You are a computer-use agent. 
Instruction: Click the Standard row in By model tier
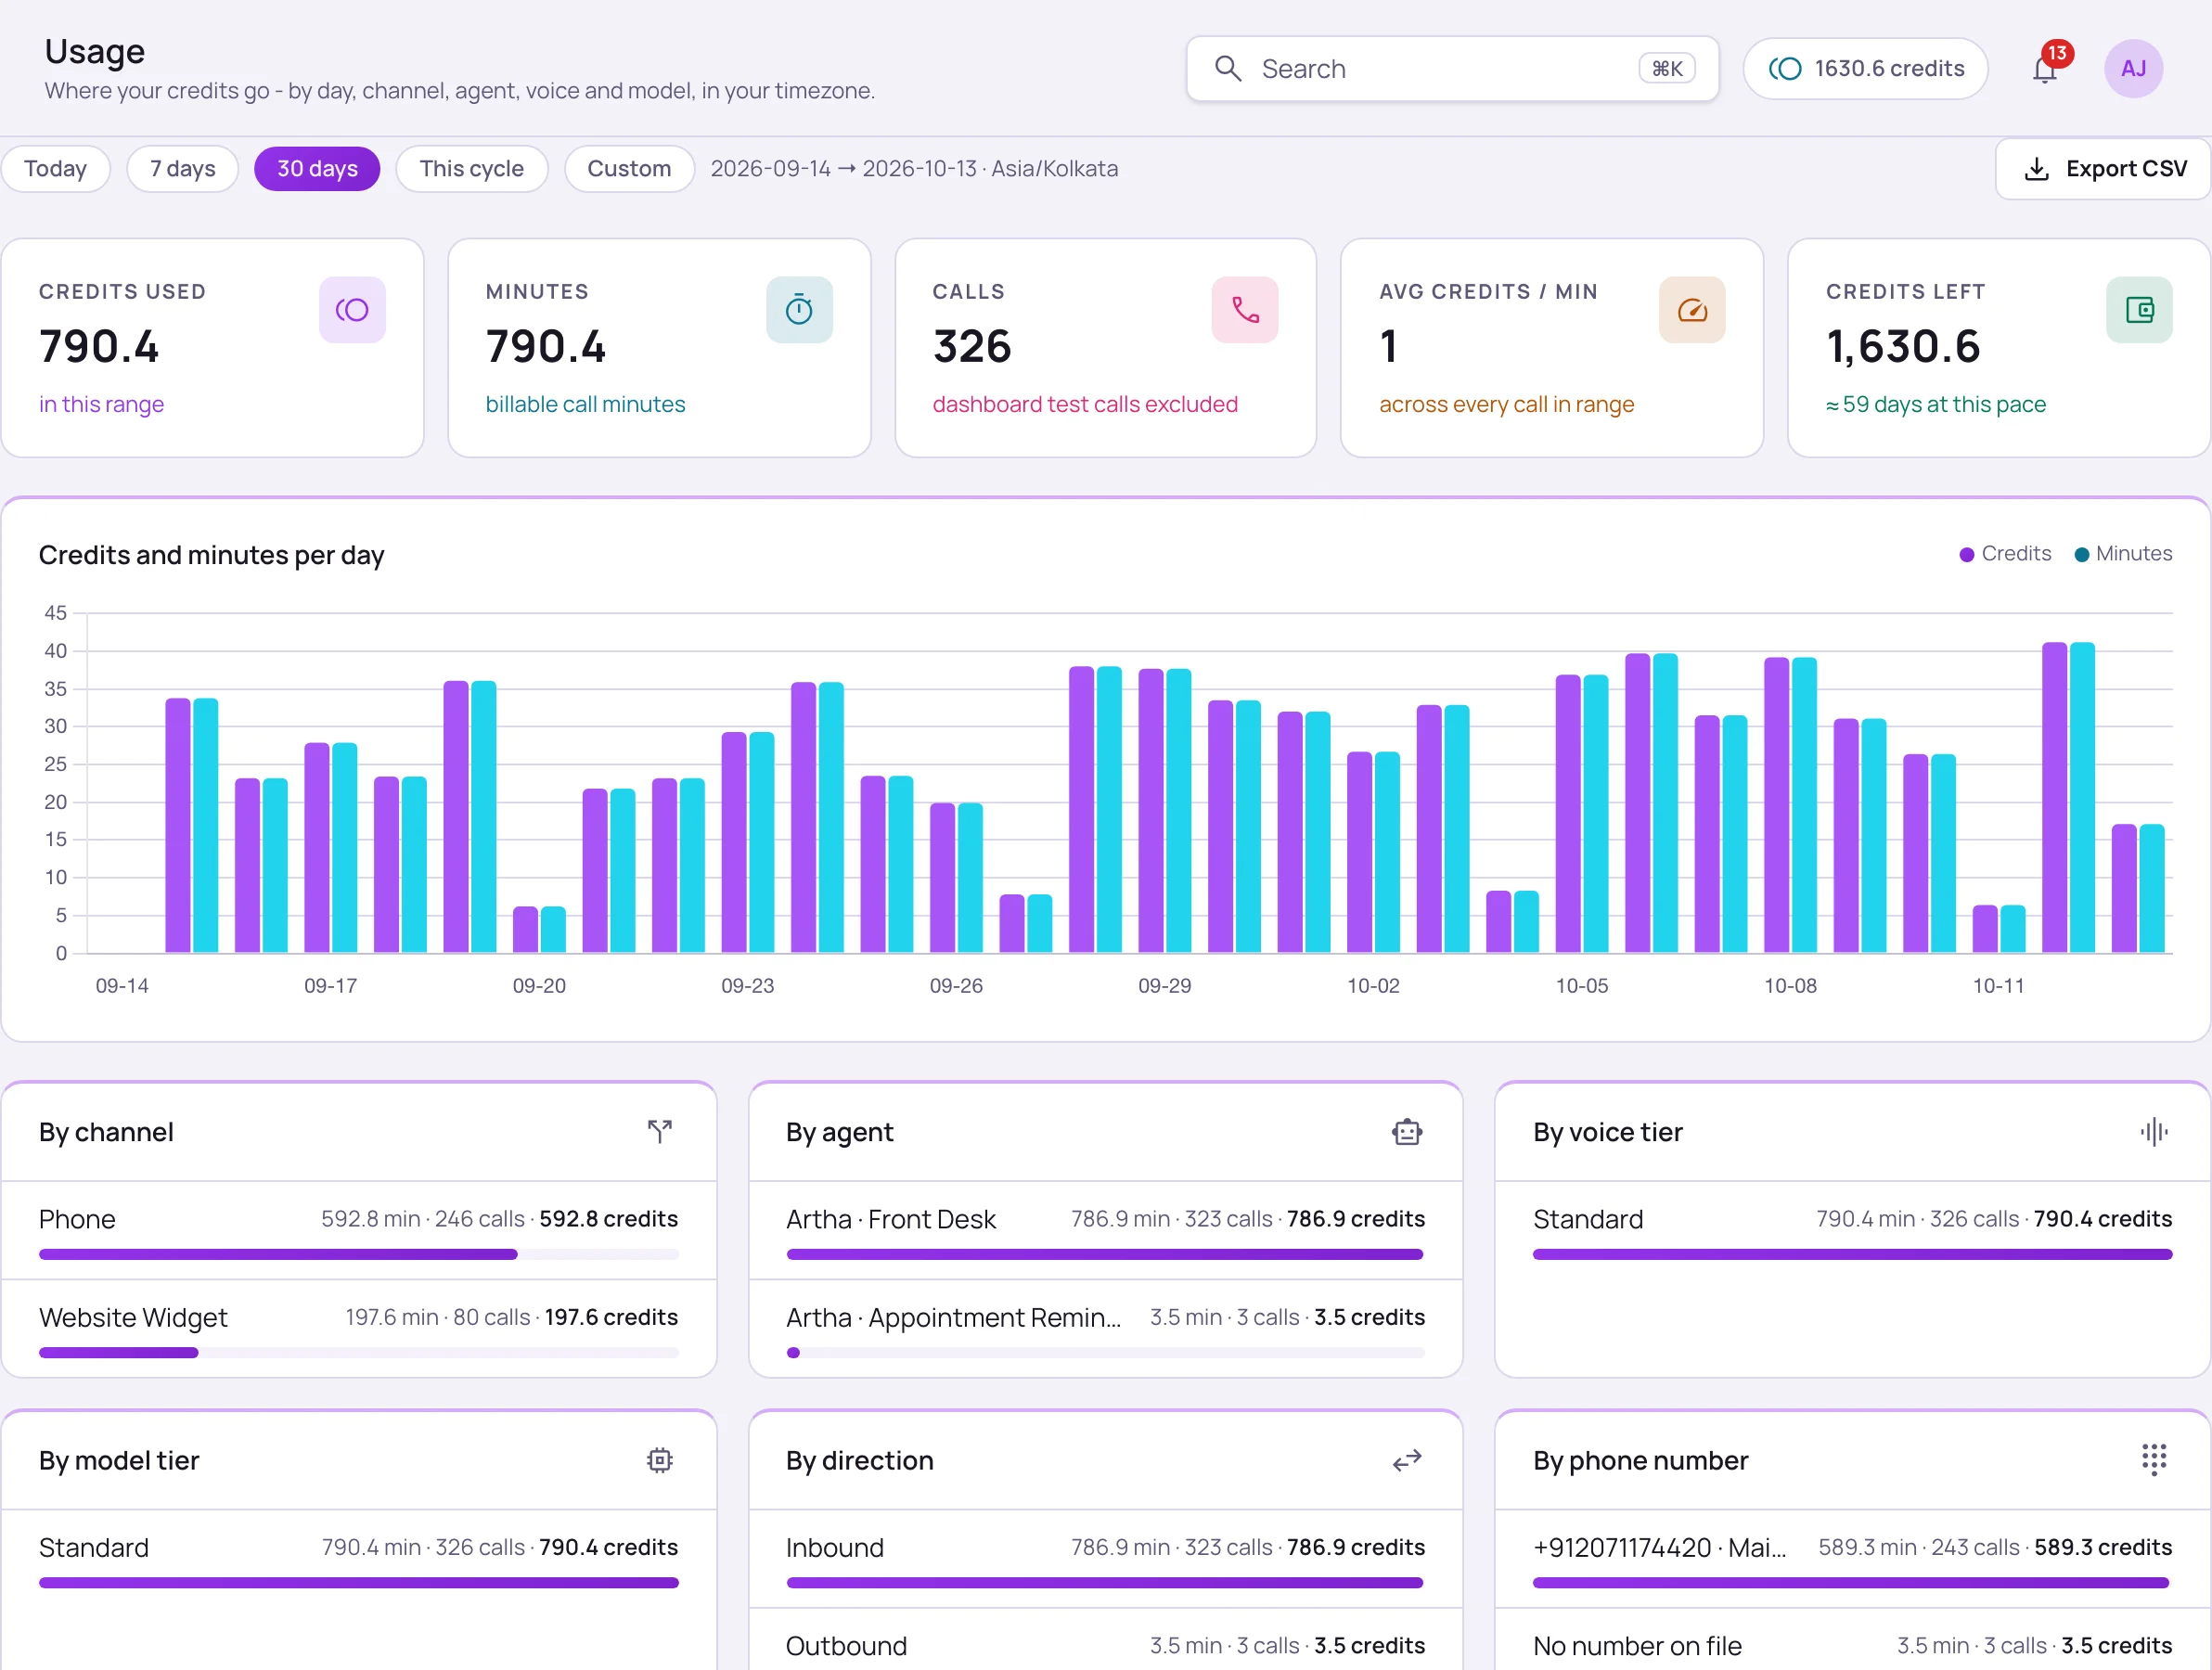(x=358, y=1559)
